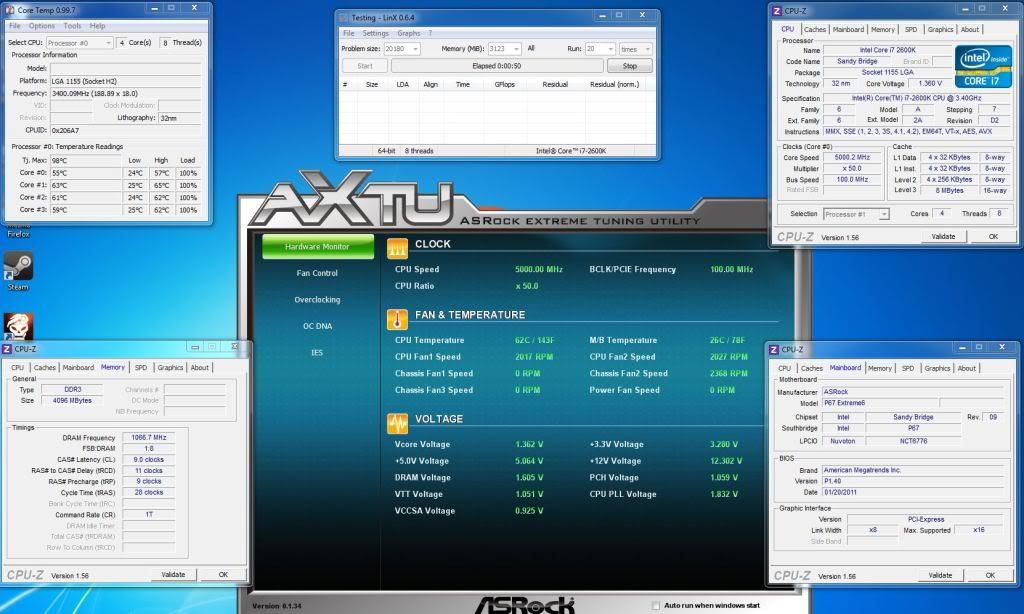This screenshot has height=614, width=1024.
Task: Open the Processor #1 selection dropdown in CPU-Z
Action: point(856,214)
